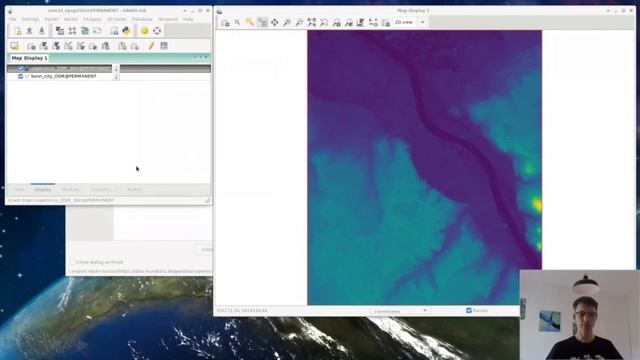Switch to the Data tab

click(19, 190)
